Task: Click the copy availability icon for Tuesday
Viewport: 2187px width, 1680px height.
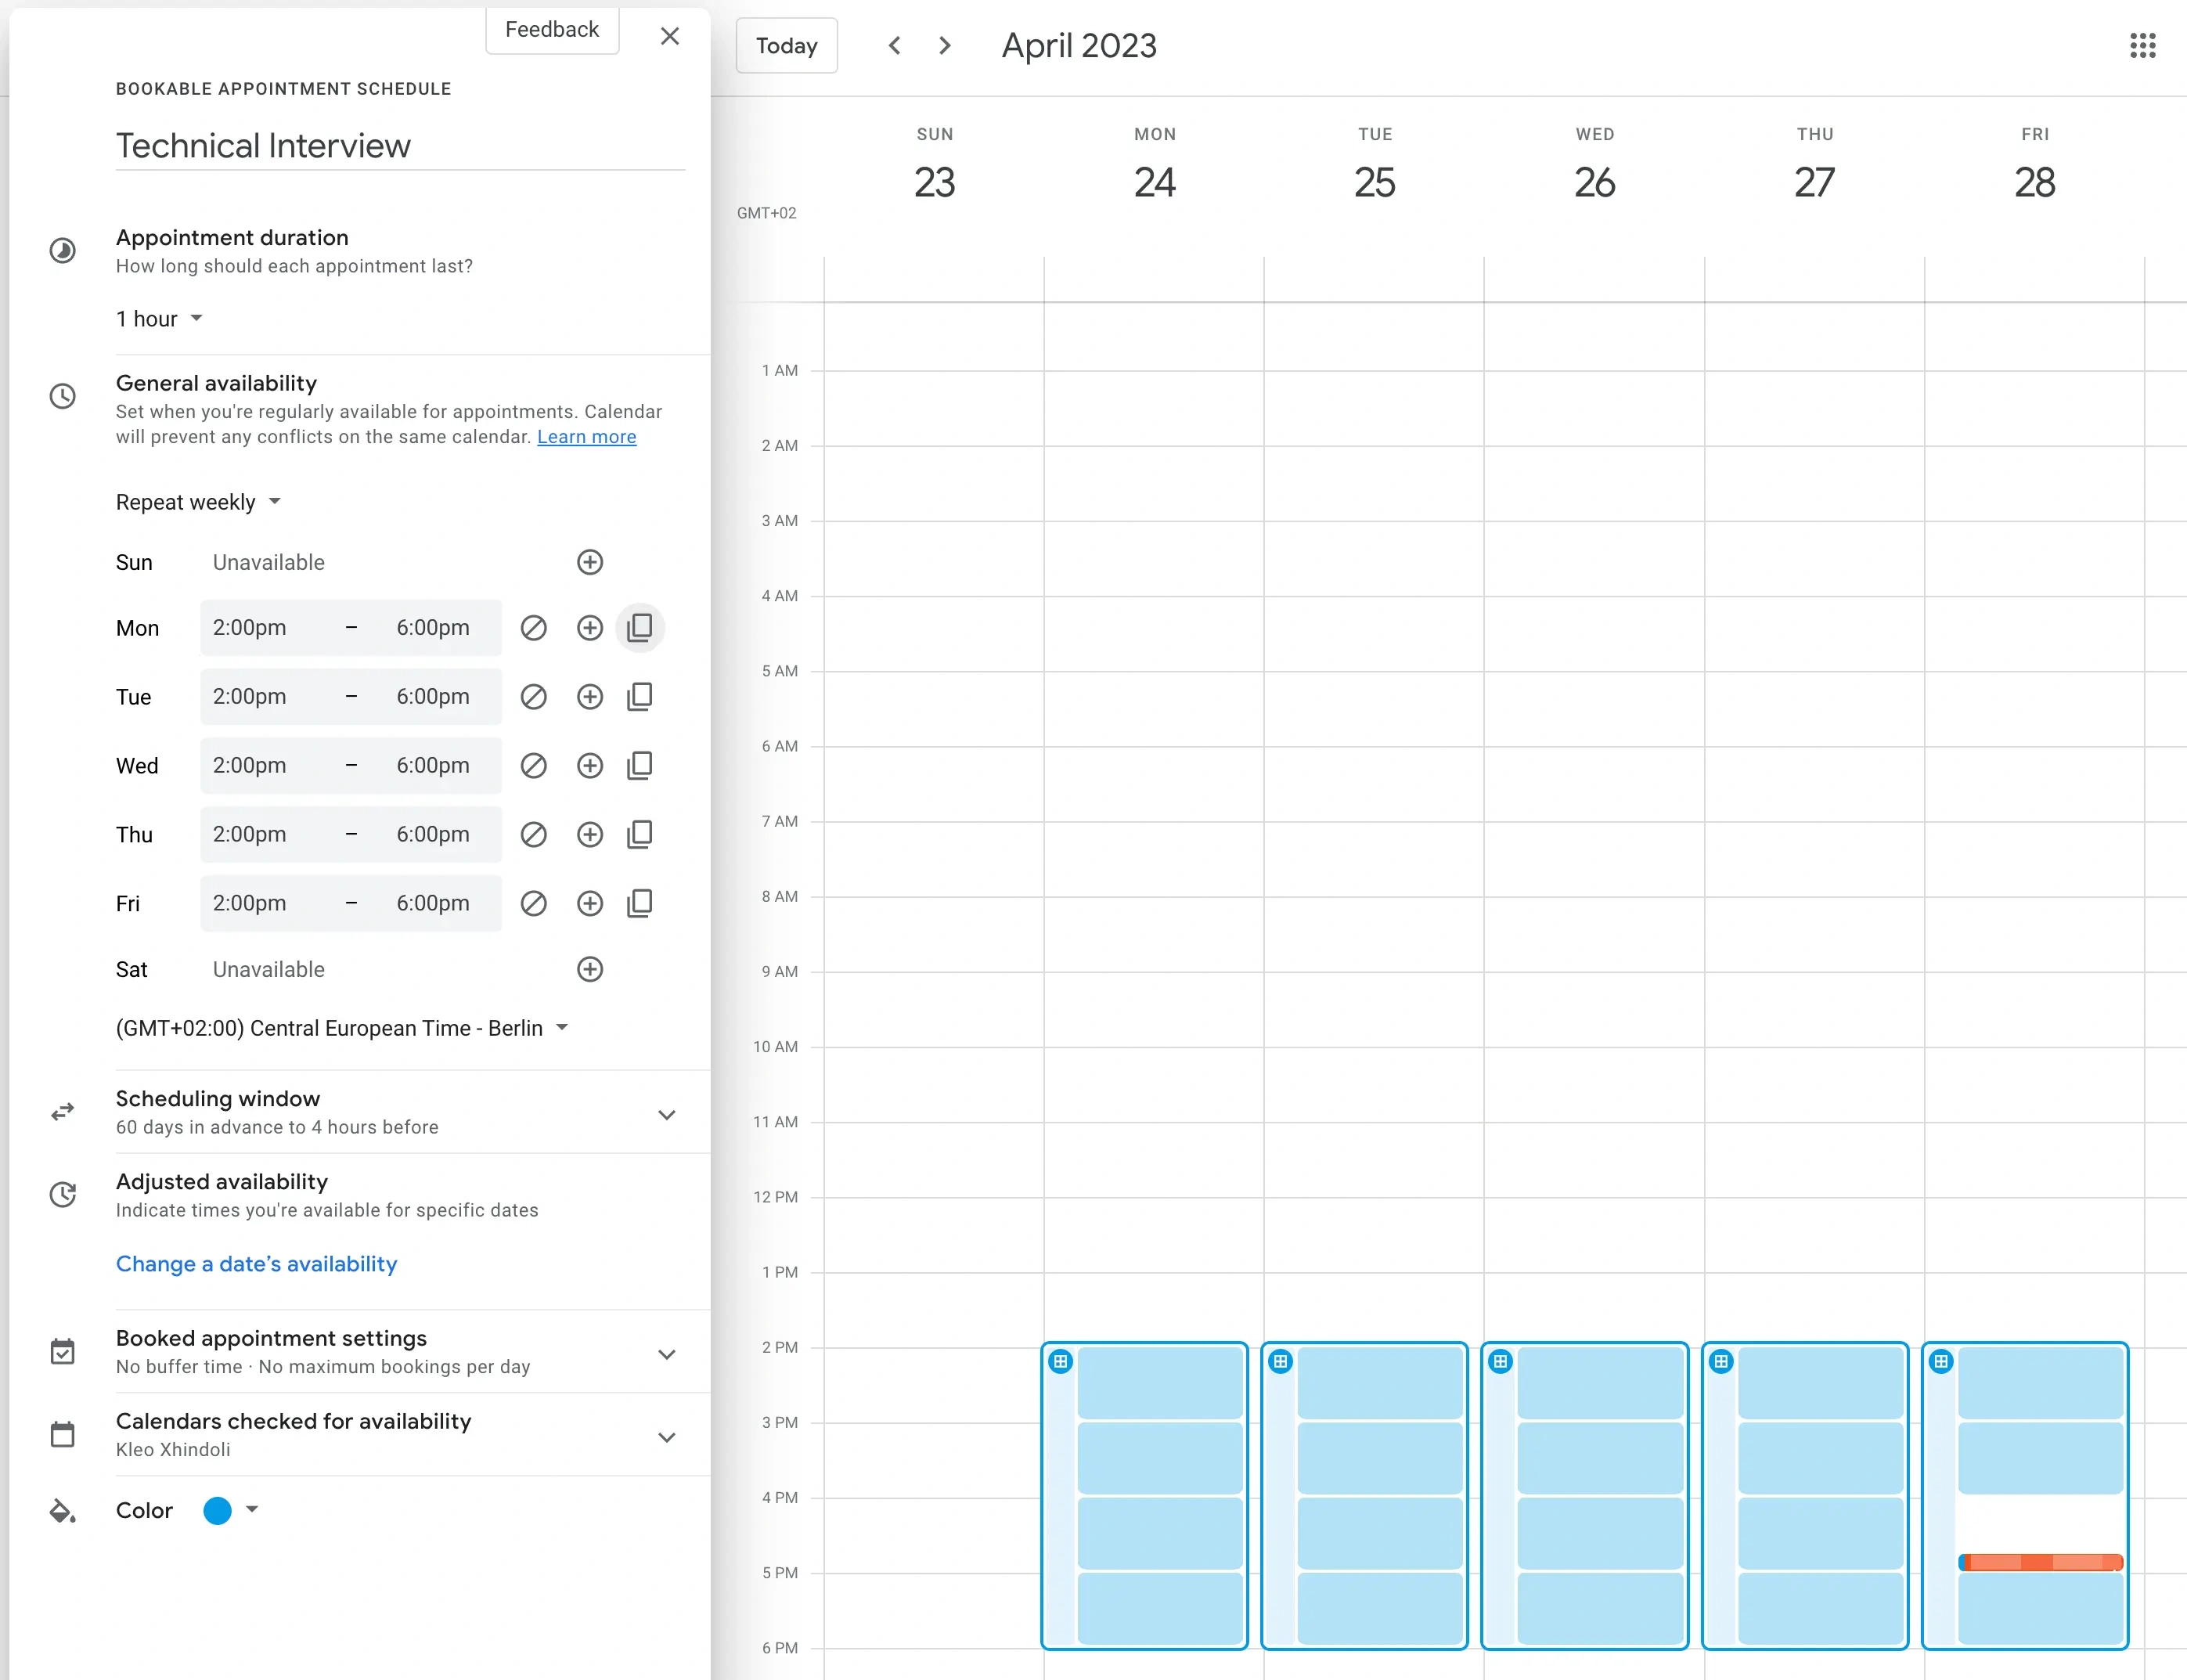Action: (x=640, y=695)
